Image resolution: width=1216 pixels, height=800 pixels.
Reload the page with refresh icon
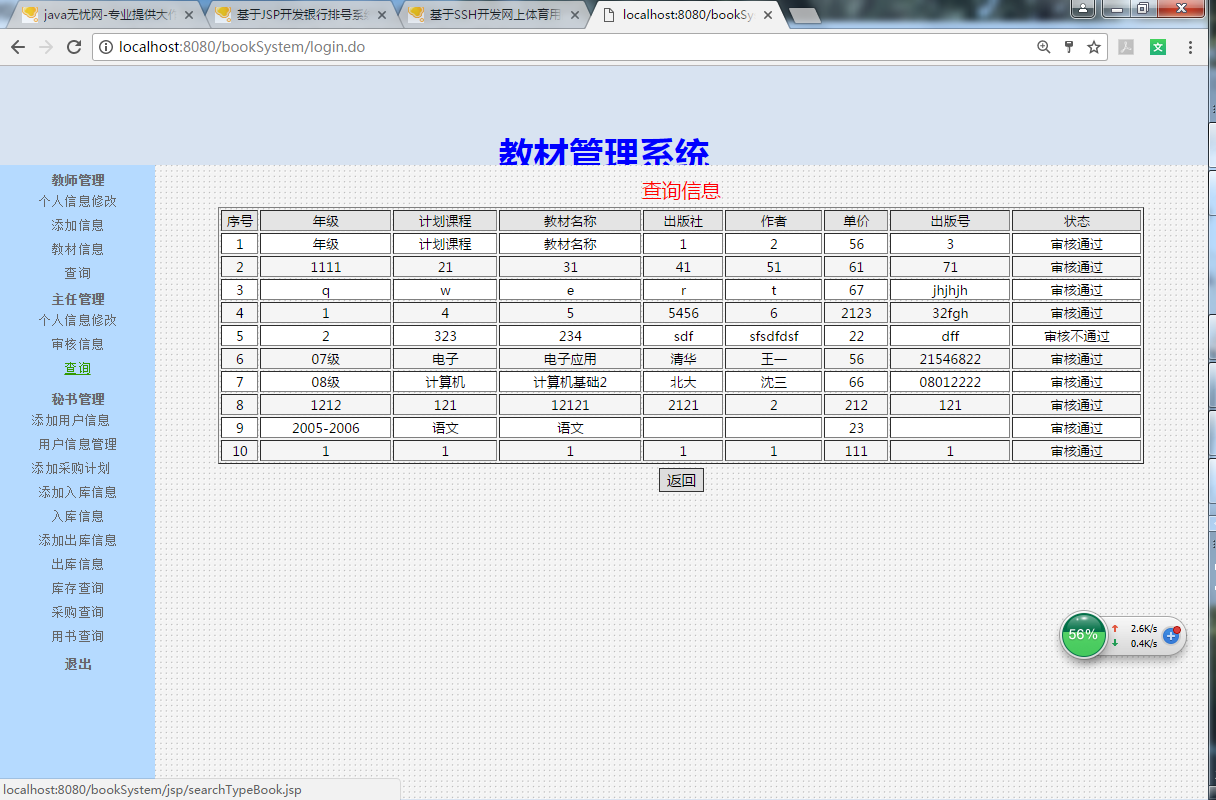[x=74, y=47]
